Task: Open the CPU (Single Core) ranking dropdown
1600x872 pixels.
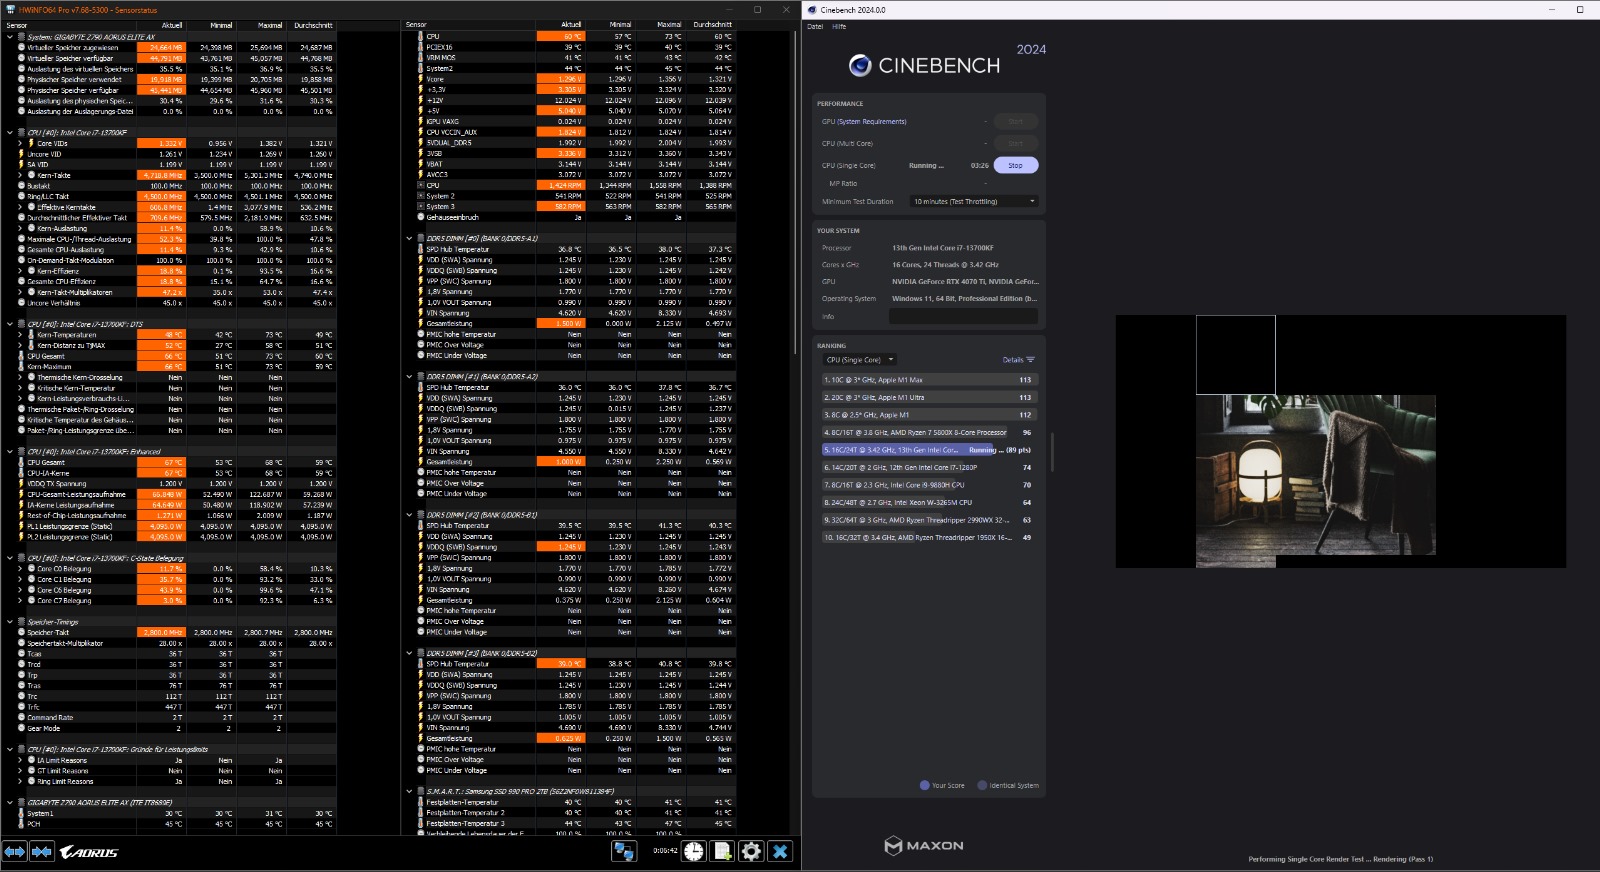Action: (860, 360)
